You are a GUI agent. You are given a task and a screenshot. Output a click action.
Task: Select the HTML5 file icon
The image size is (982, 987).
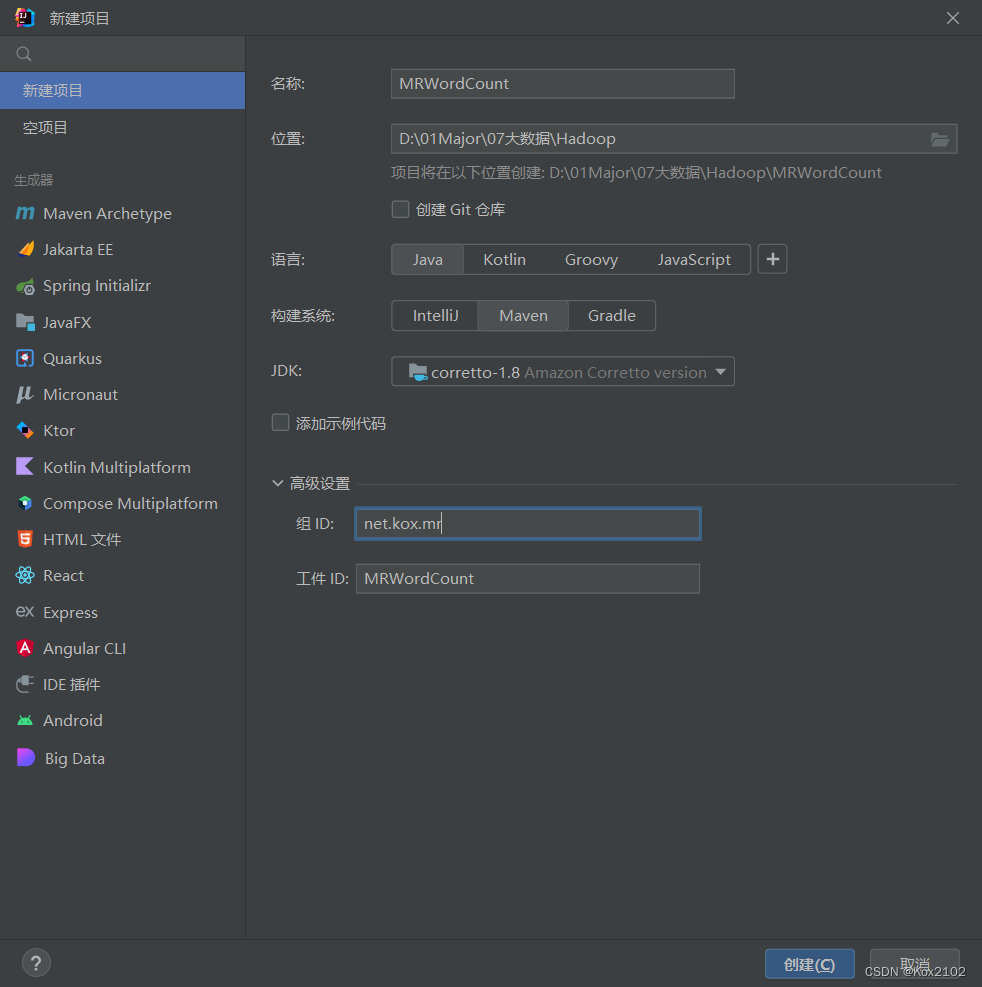coord(25,539)
